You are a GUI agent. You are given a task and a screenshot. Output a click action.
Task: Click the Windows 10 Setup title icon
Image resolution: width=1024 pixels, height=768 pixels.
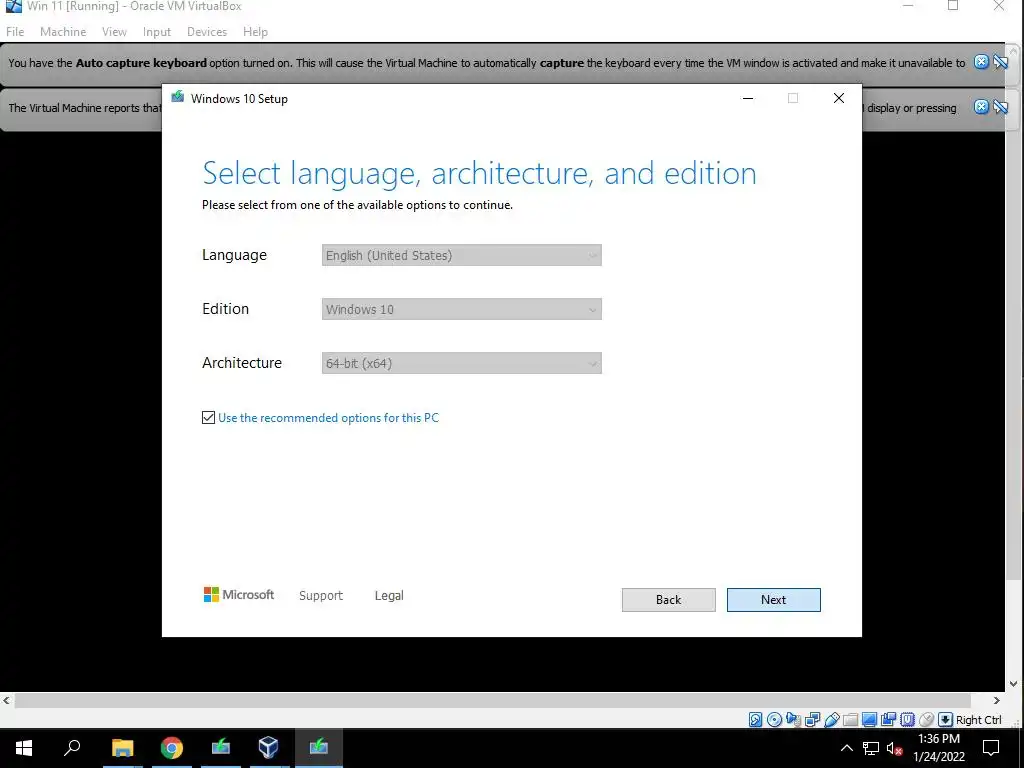pos(177,97)
